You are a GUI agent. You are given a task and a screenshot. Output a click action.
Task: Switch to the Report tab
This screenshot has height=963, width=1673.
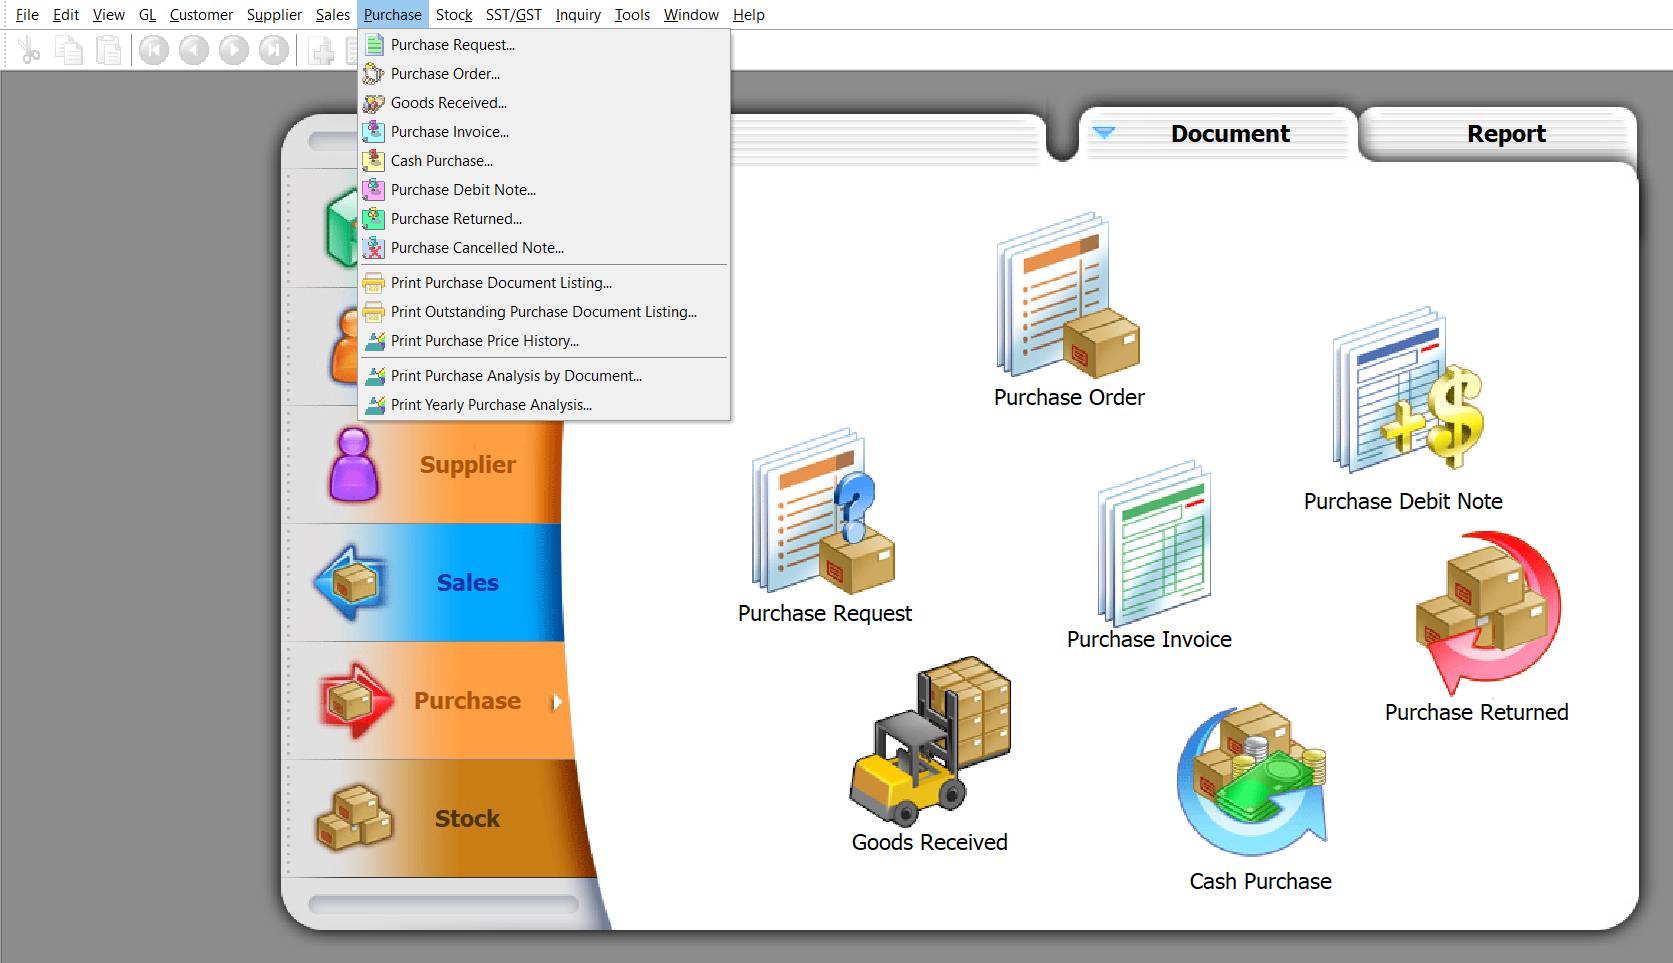(1505, 133)
